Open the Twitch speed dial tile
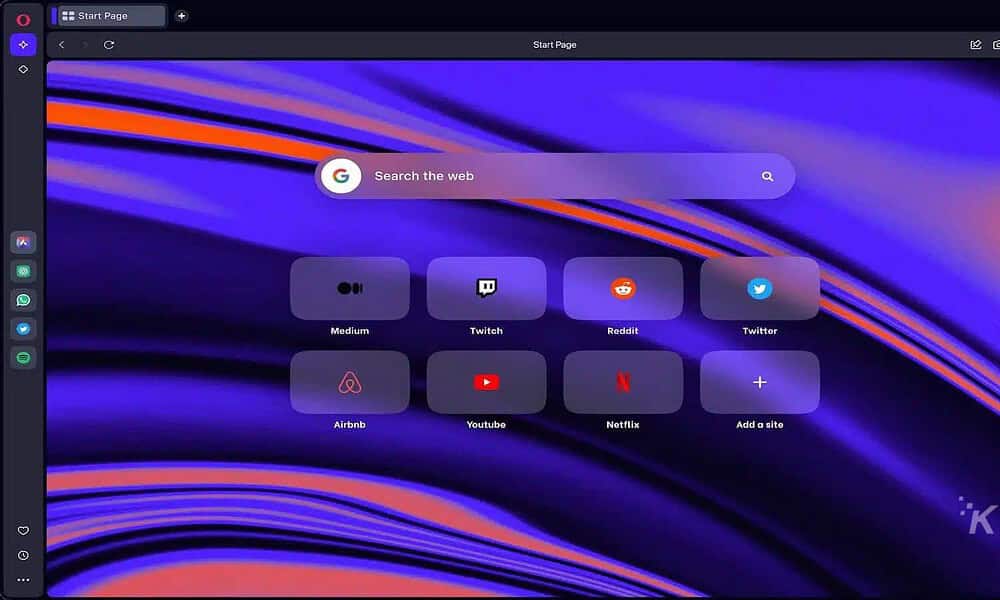Screen dimensions: 1000x600 [486, 288]
